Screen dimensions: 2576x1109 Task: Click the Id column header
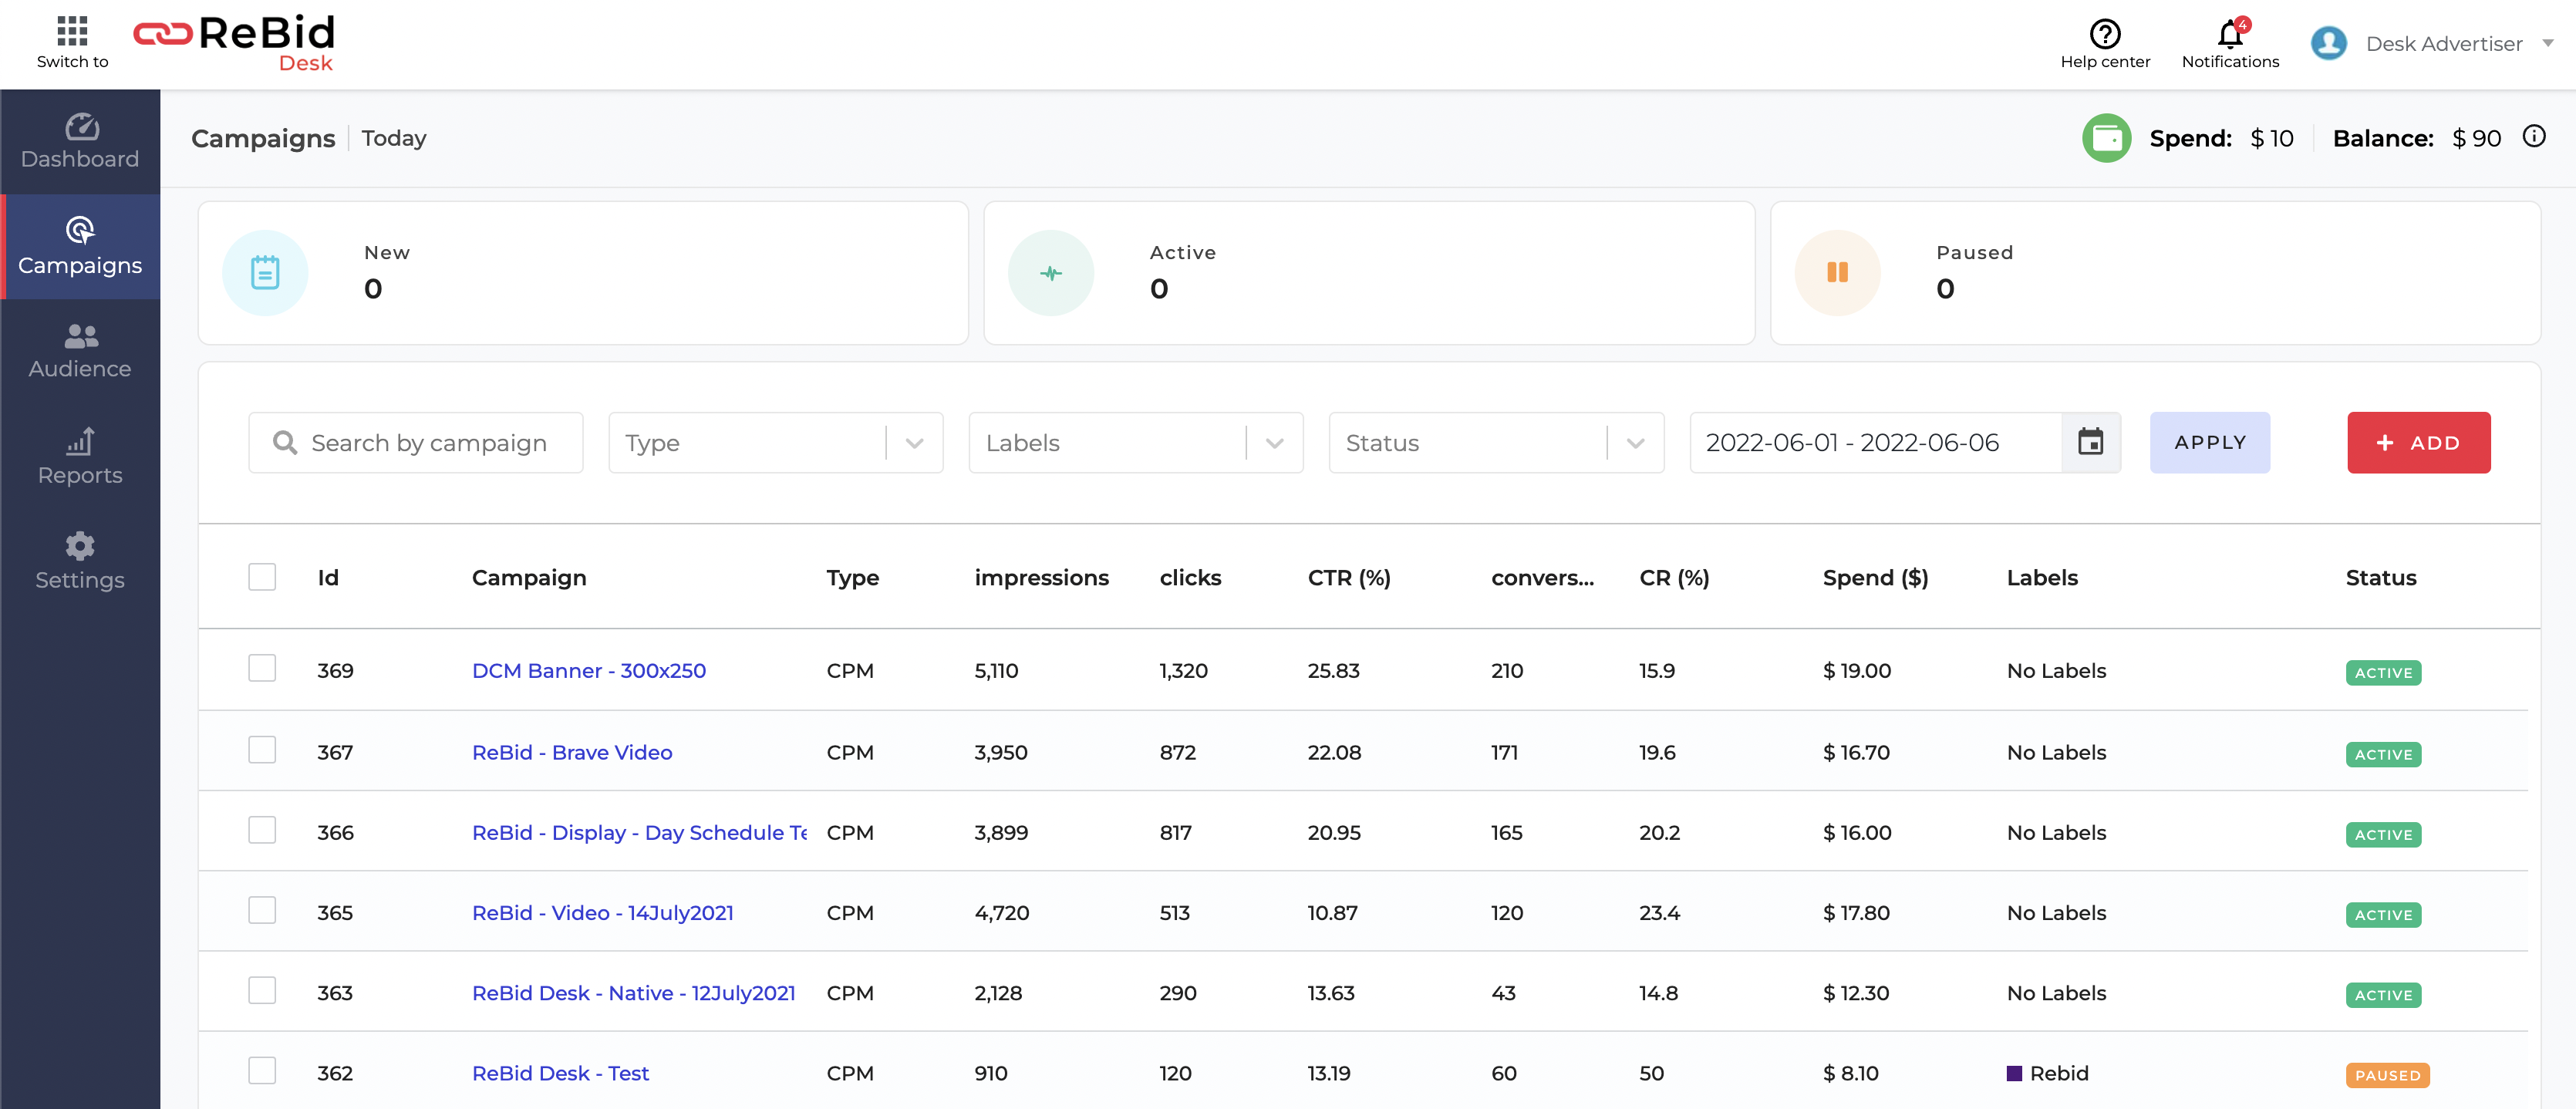click(328, 578)
